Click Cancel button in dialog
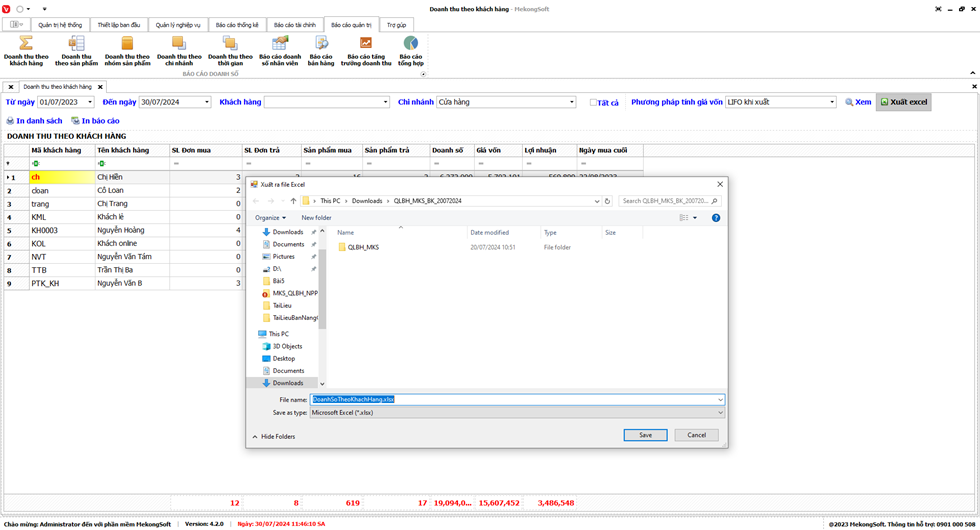Viewport: 980px width, 530px height. pyautogui.click(x=697, y=435)
